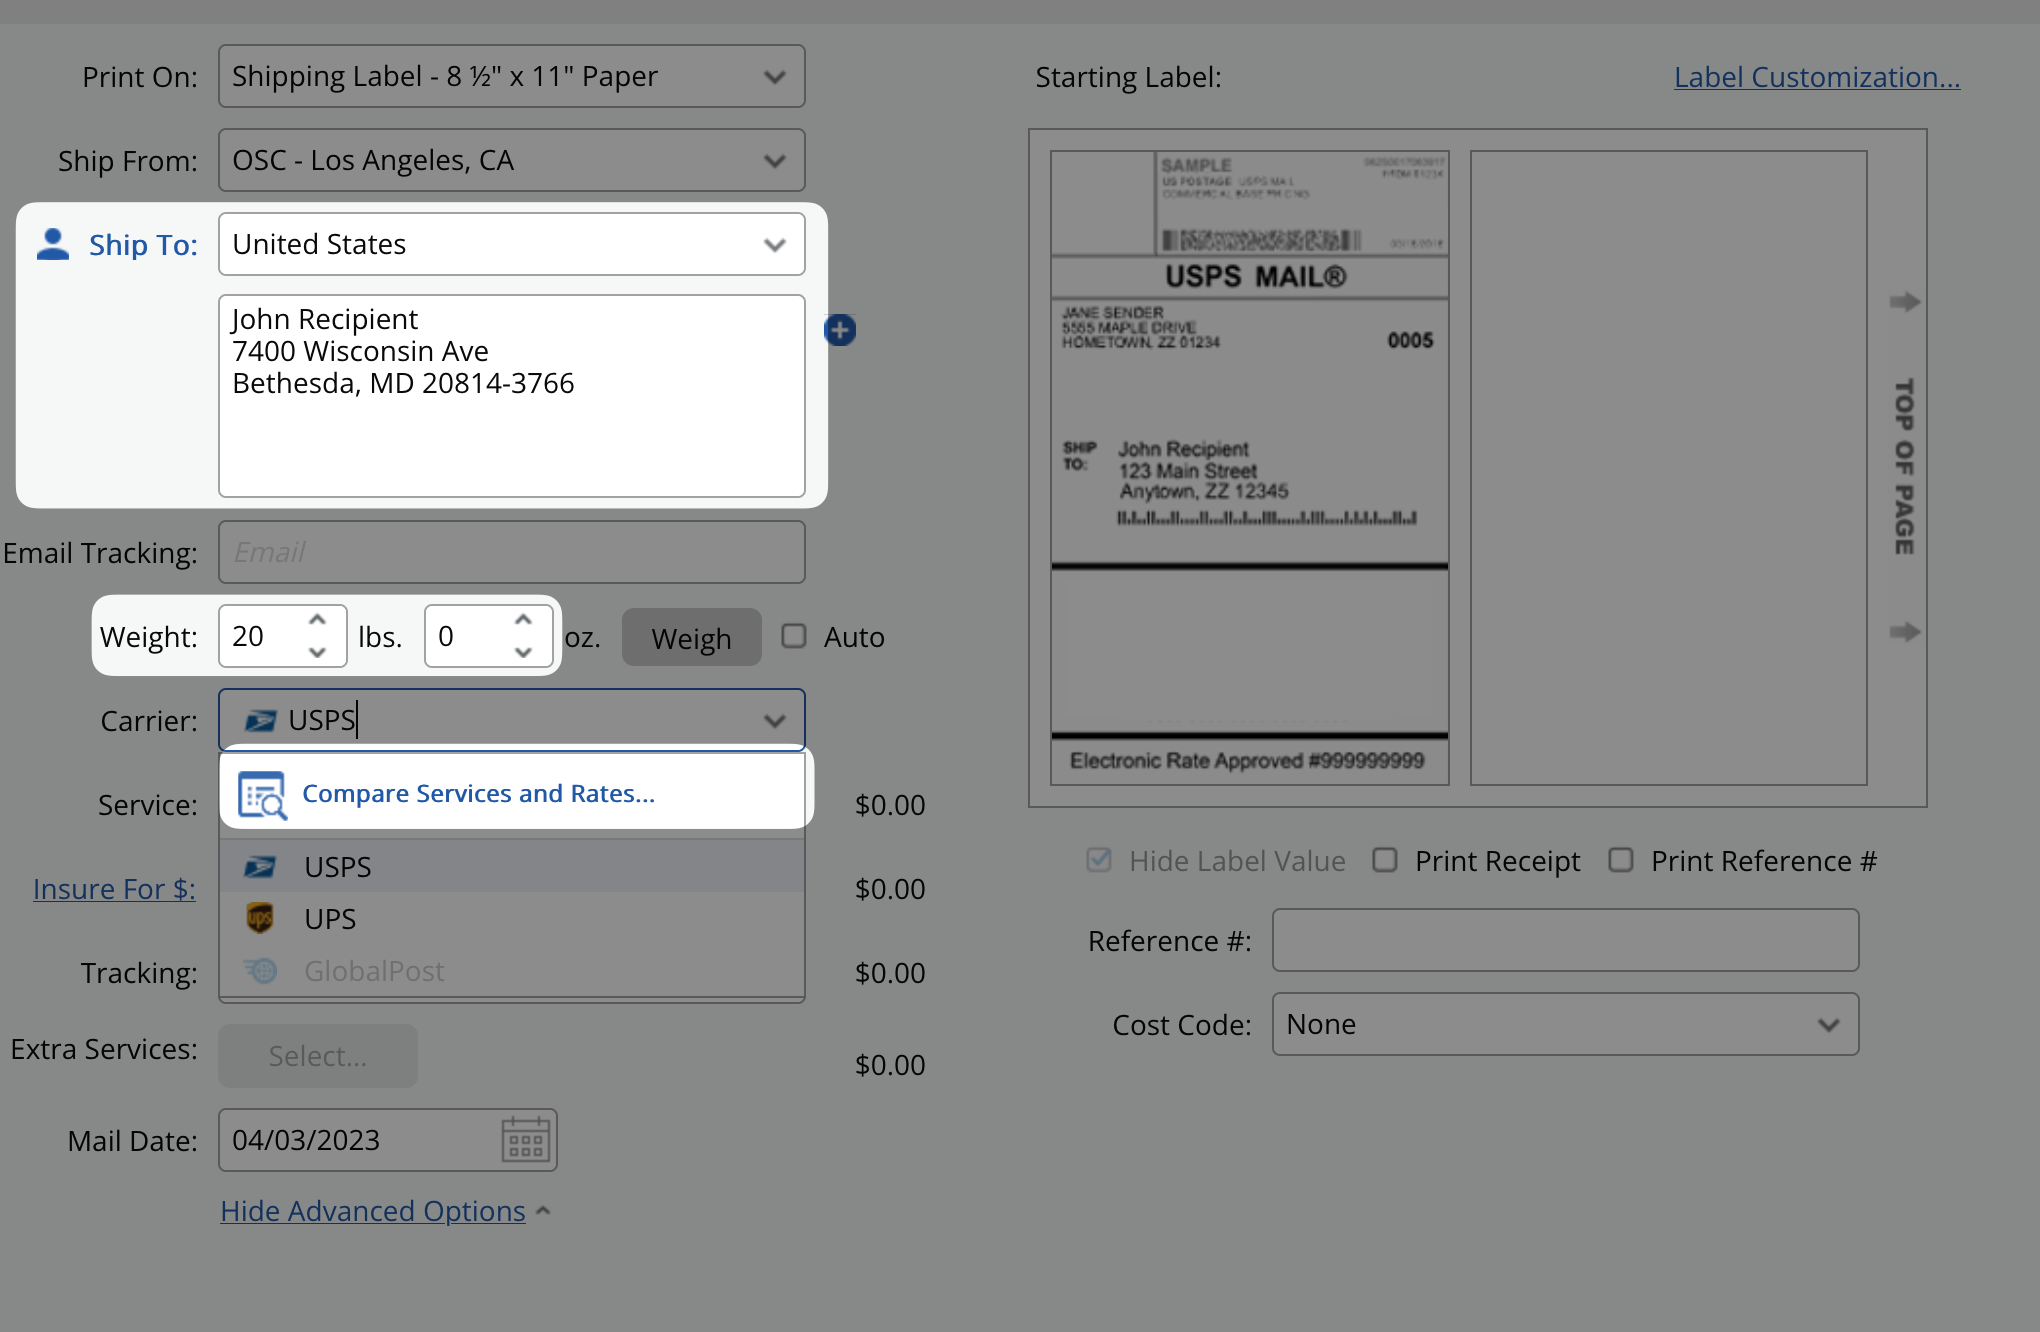Image resolution: width=2040 pixels, height=1332 pixels.
Task: Click the blue plus icon beside address
Action: coord(840,330)
